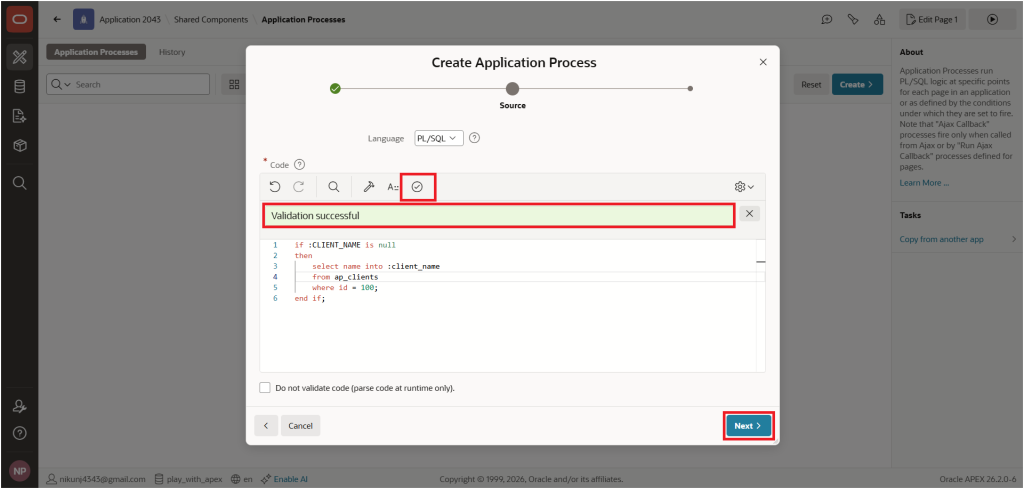This screenshot has height=489, width=1024.
Task: Close the Create Application Process dialog
Action: 763,61
